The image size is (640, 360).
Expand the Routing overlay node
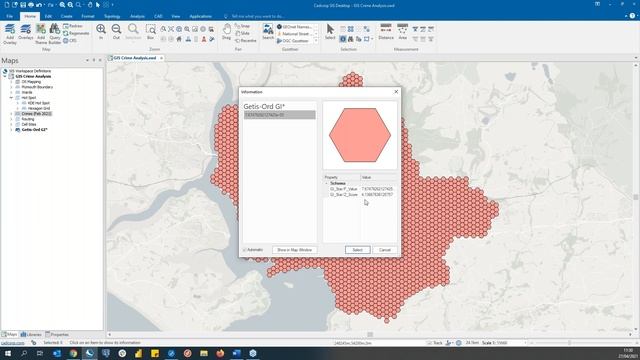(x=11, y=119)
